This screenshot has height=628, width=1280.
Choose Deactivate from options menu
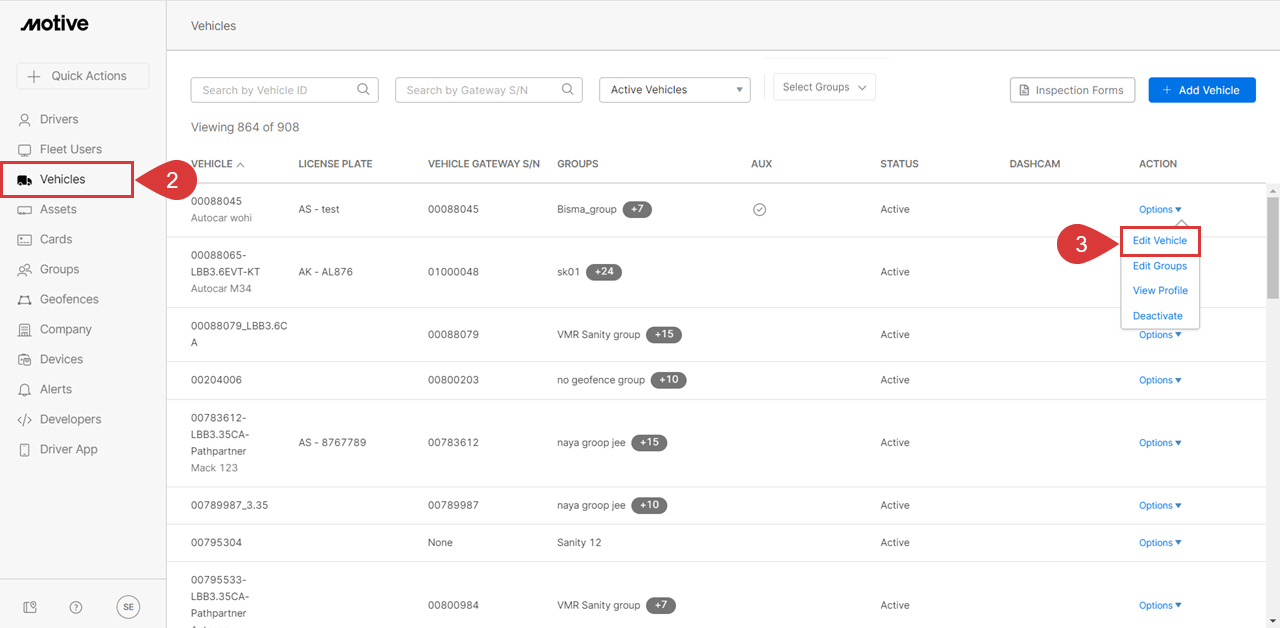tap(1158, 316)
